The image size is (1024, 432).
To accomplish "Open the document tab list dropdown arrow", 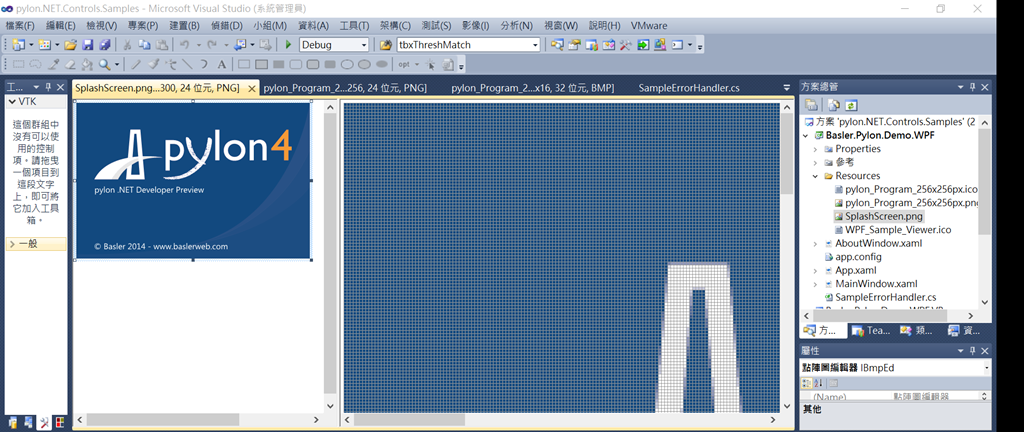I will 786,87.
